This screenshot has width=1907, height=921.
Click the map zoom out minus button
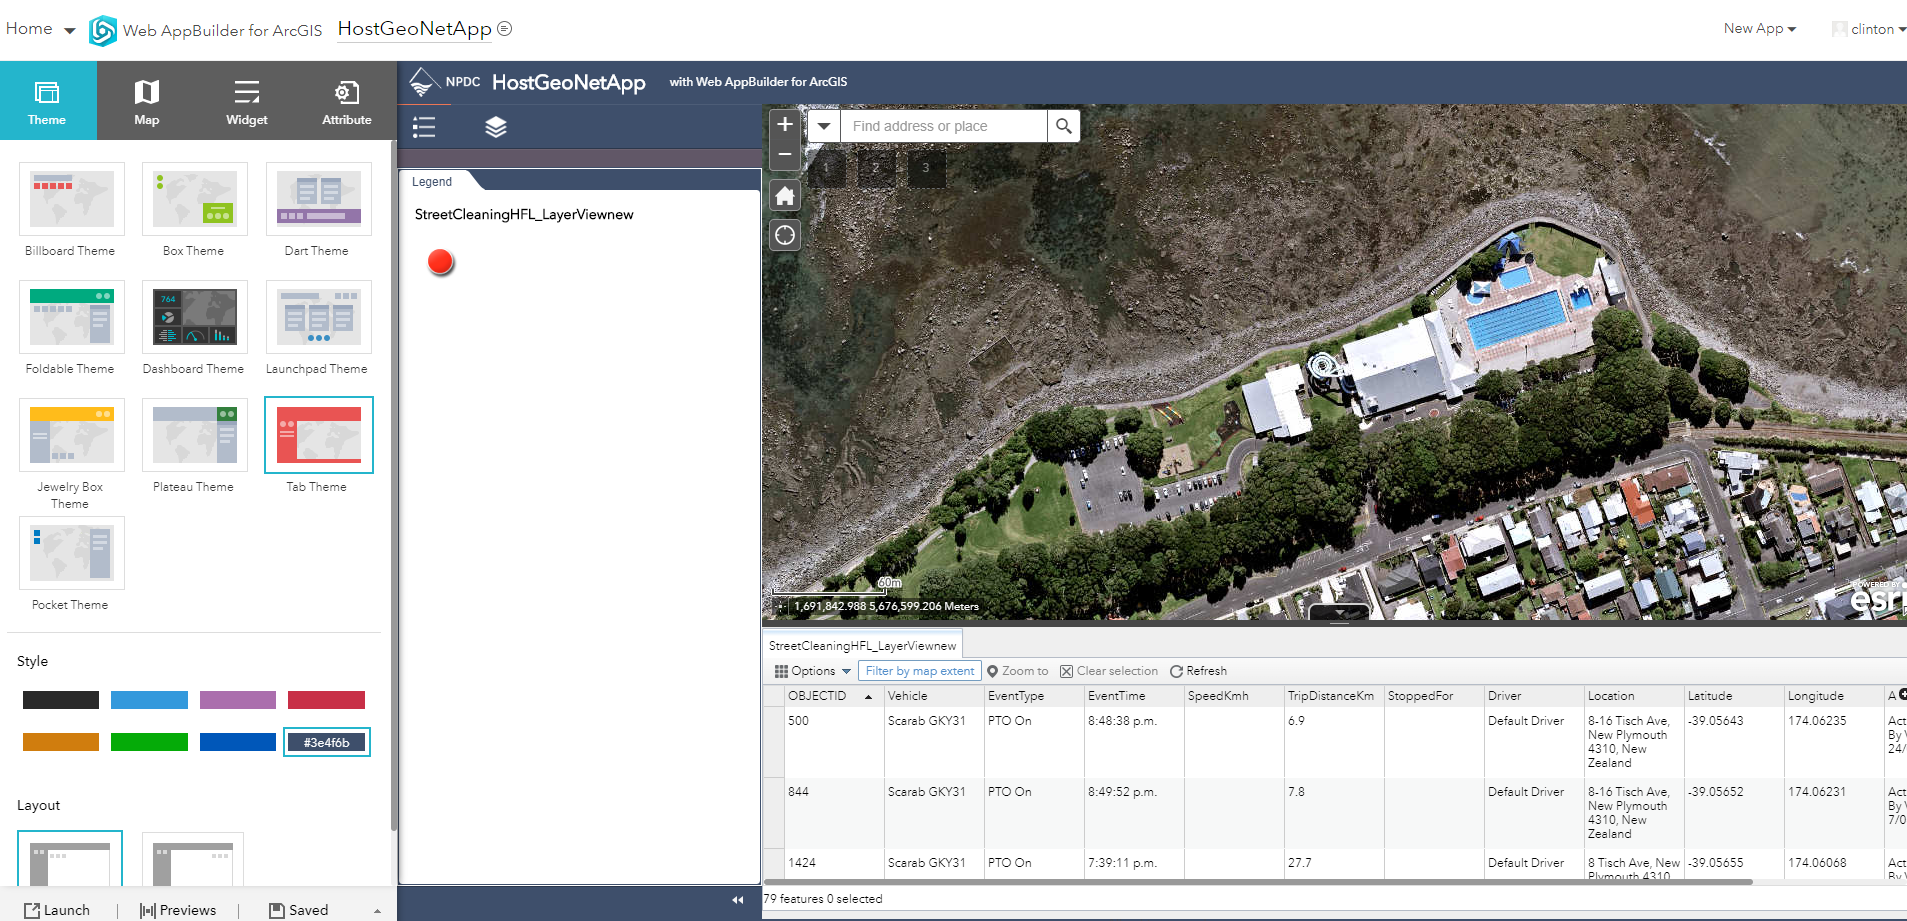click(x=785, y=155)
